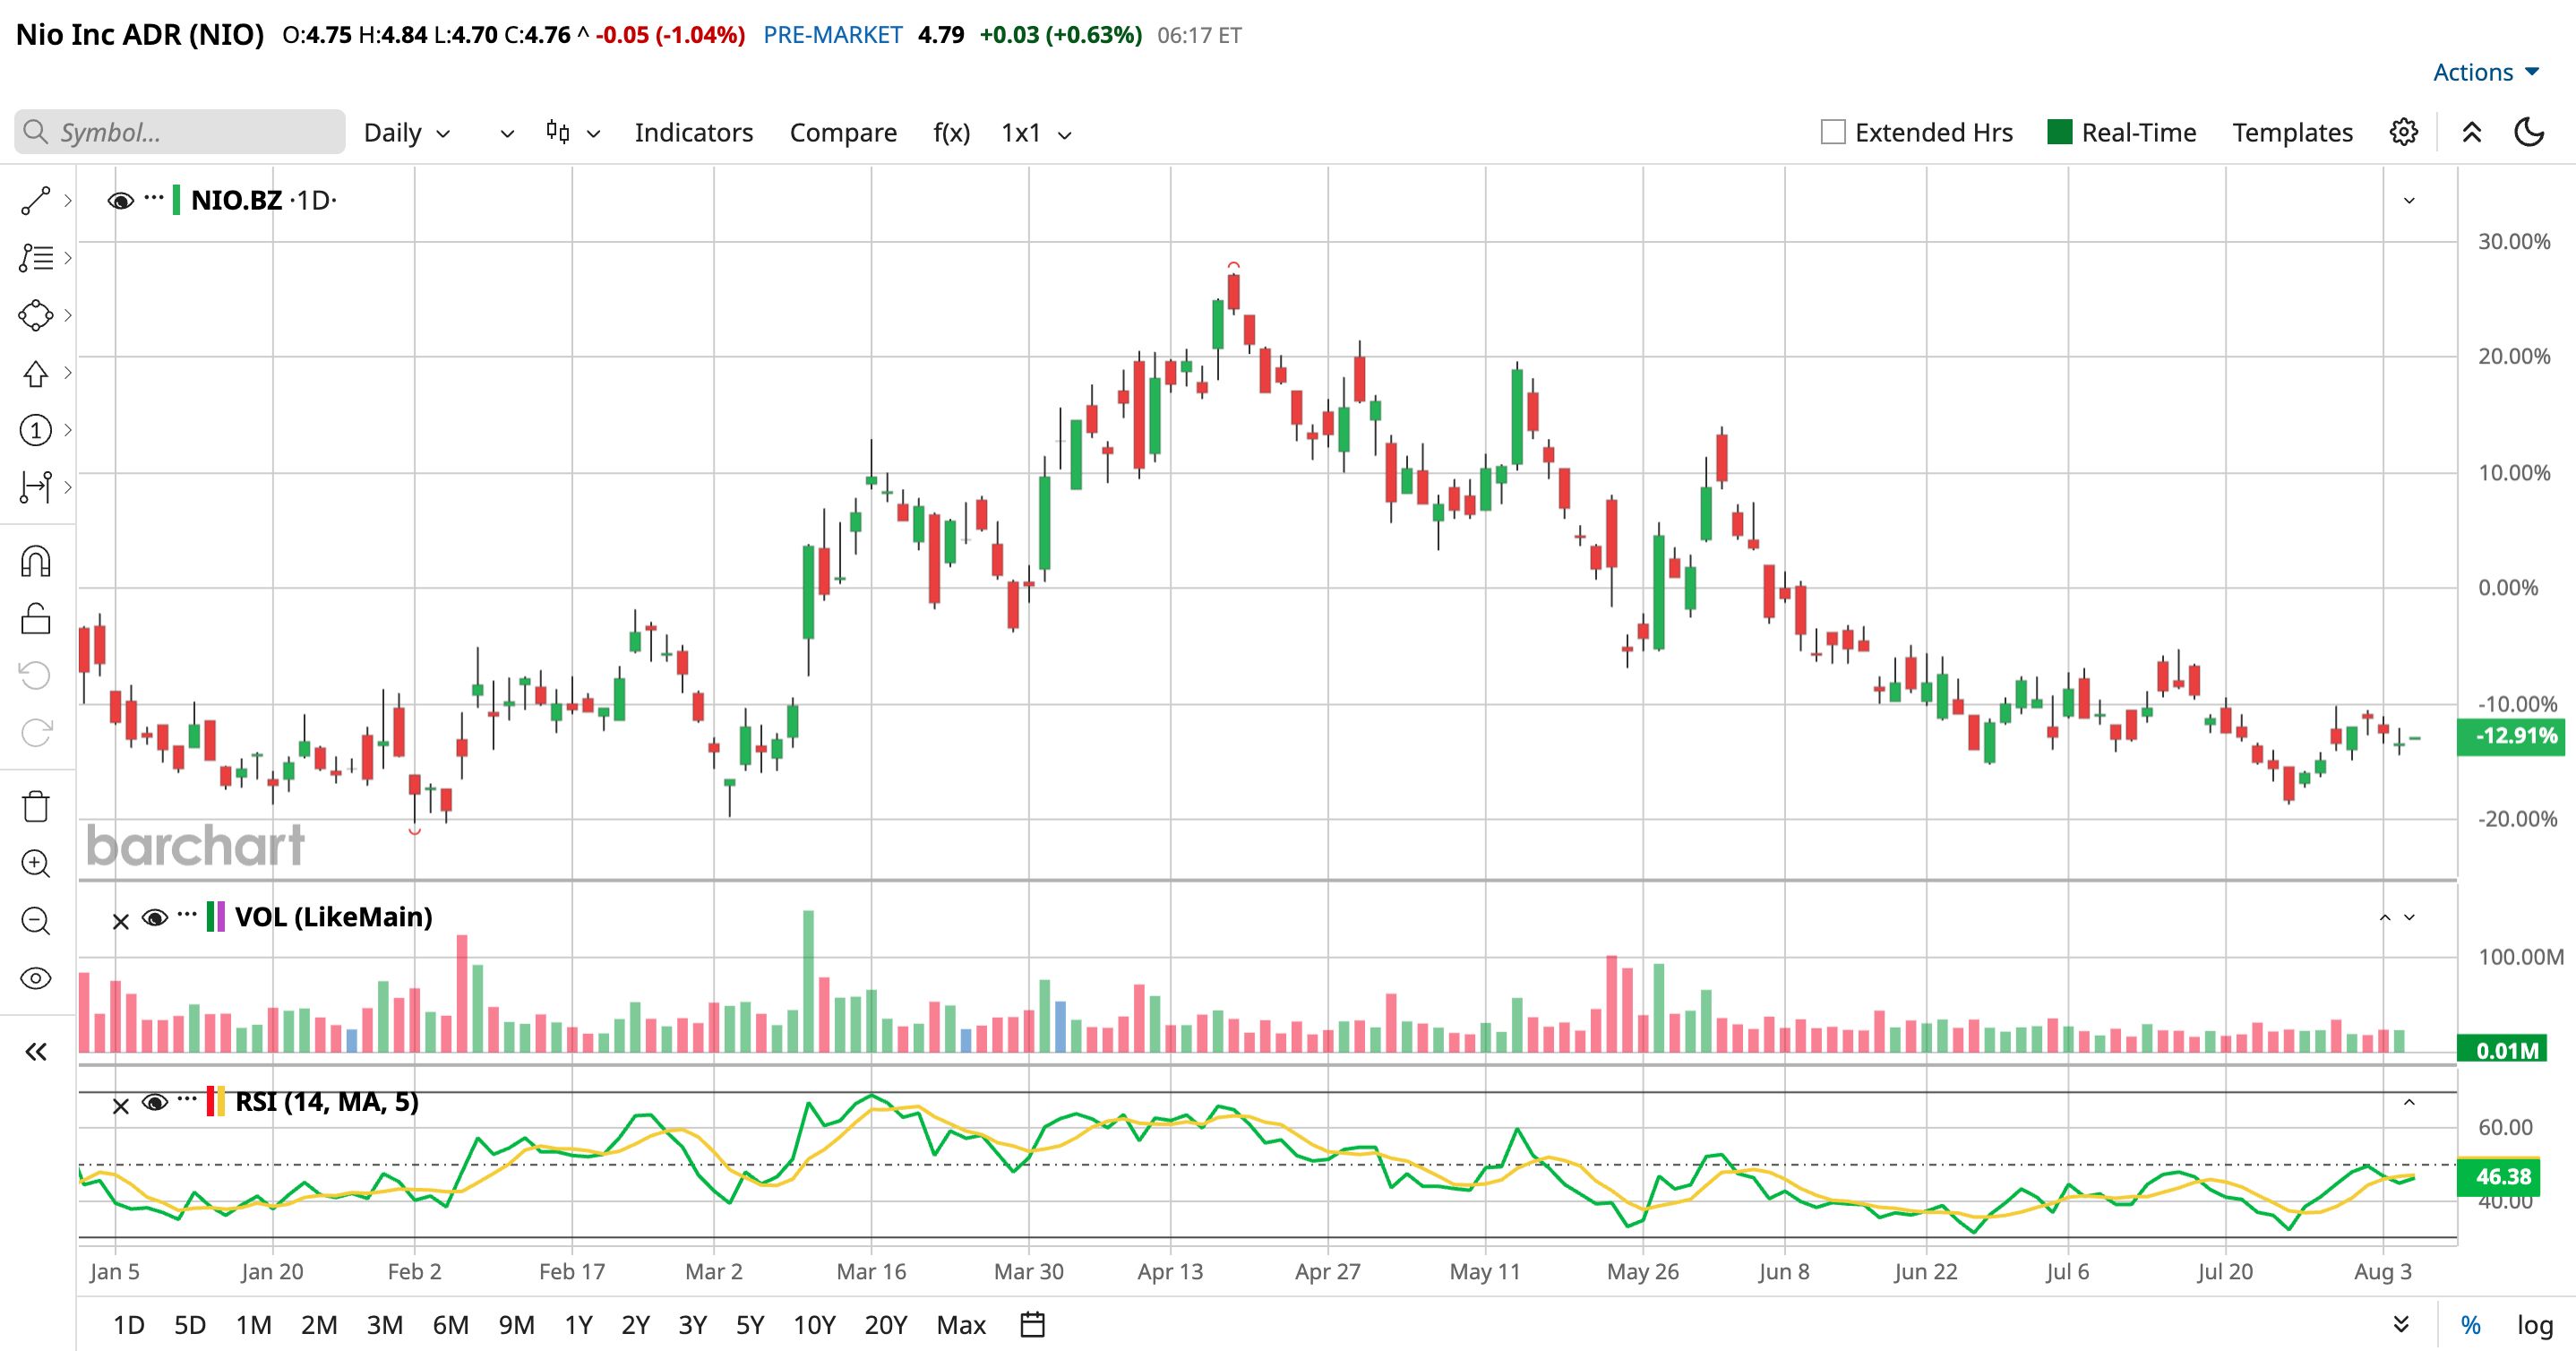Viewport: 2576px width, 1351px height.
Task: Choose the 3M range
Action: 385,1325
